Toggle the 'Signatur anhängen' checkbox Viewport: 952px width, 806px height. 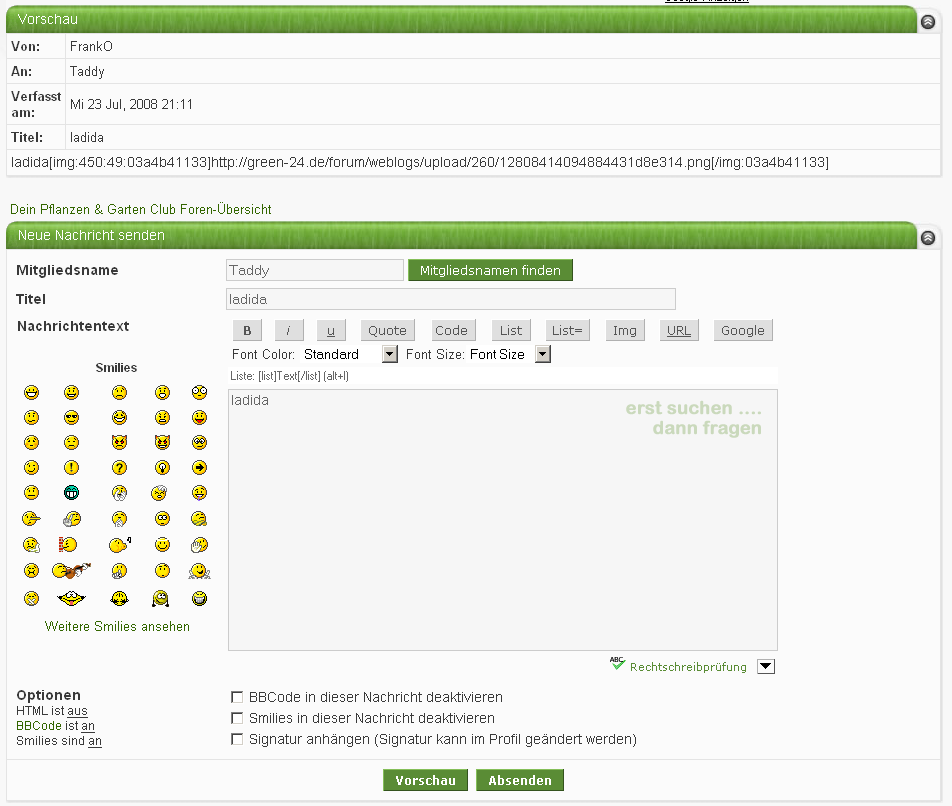[237, 739]
